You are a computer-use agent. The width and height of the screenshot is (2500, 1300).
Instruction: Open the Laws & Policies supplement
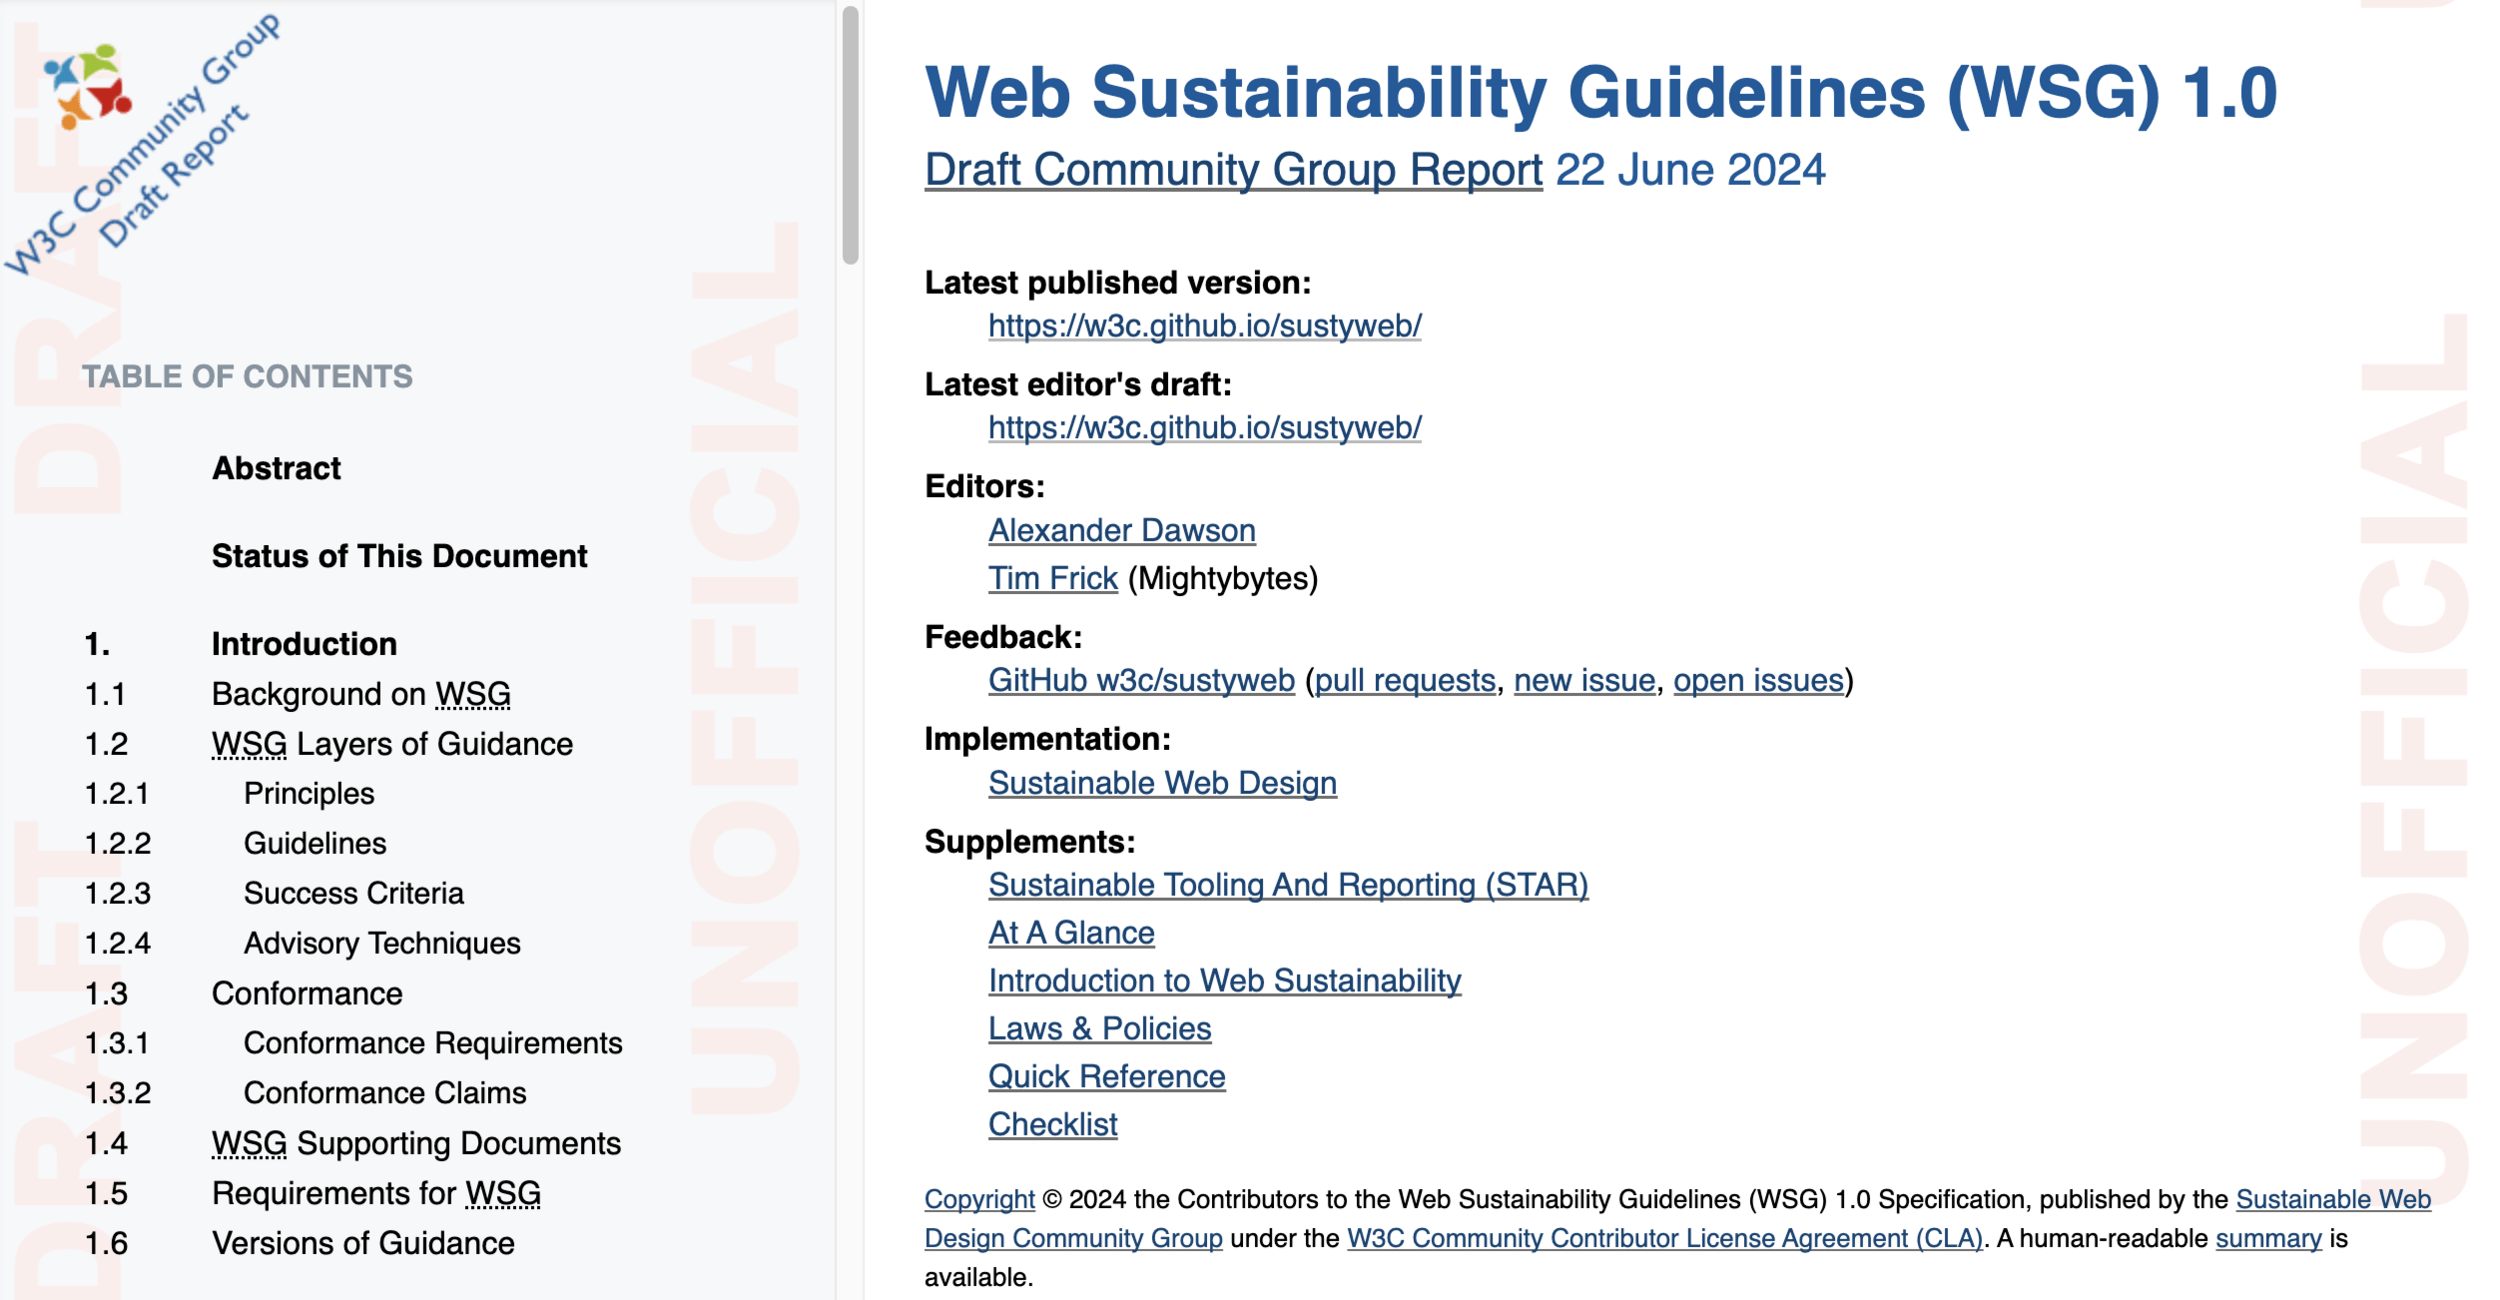coord(1099,1029)
